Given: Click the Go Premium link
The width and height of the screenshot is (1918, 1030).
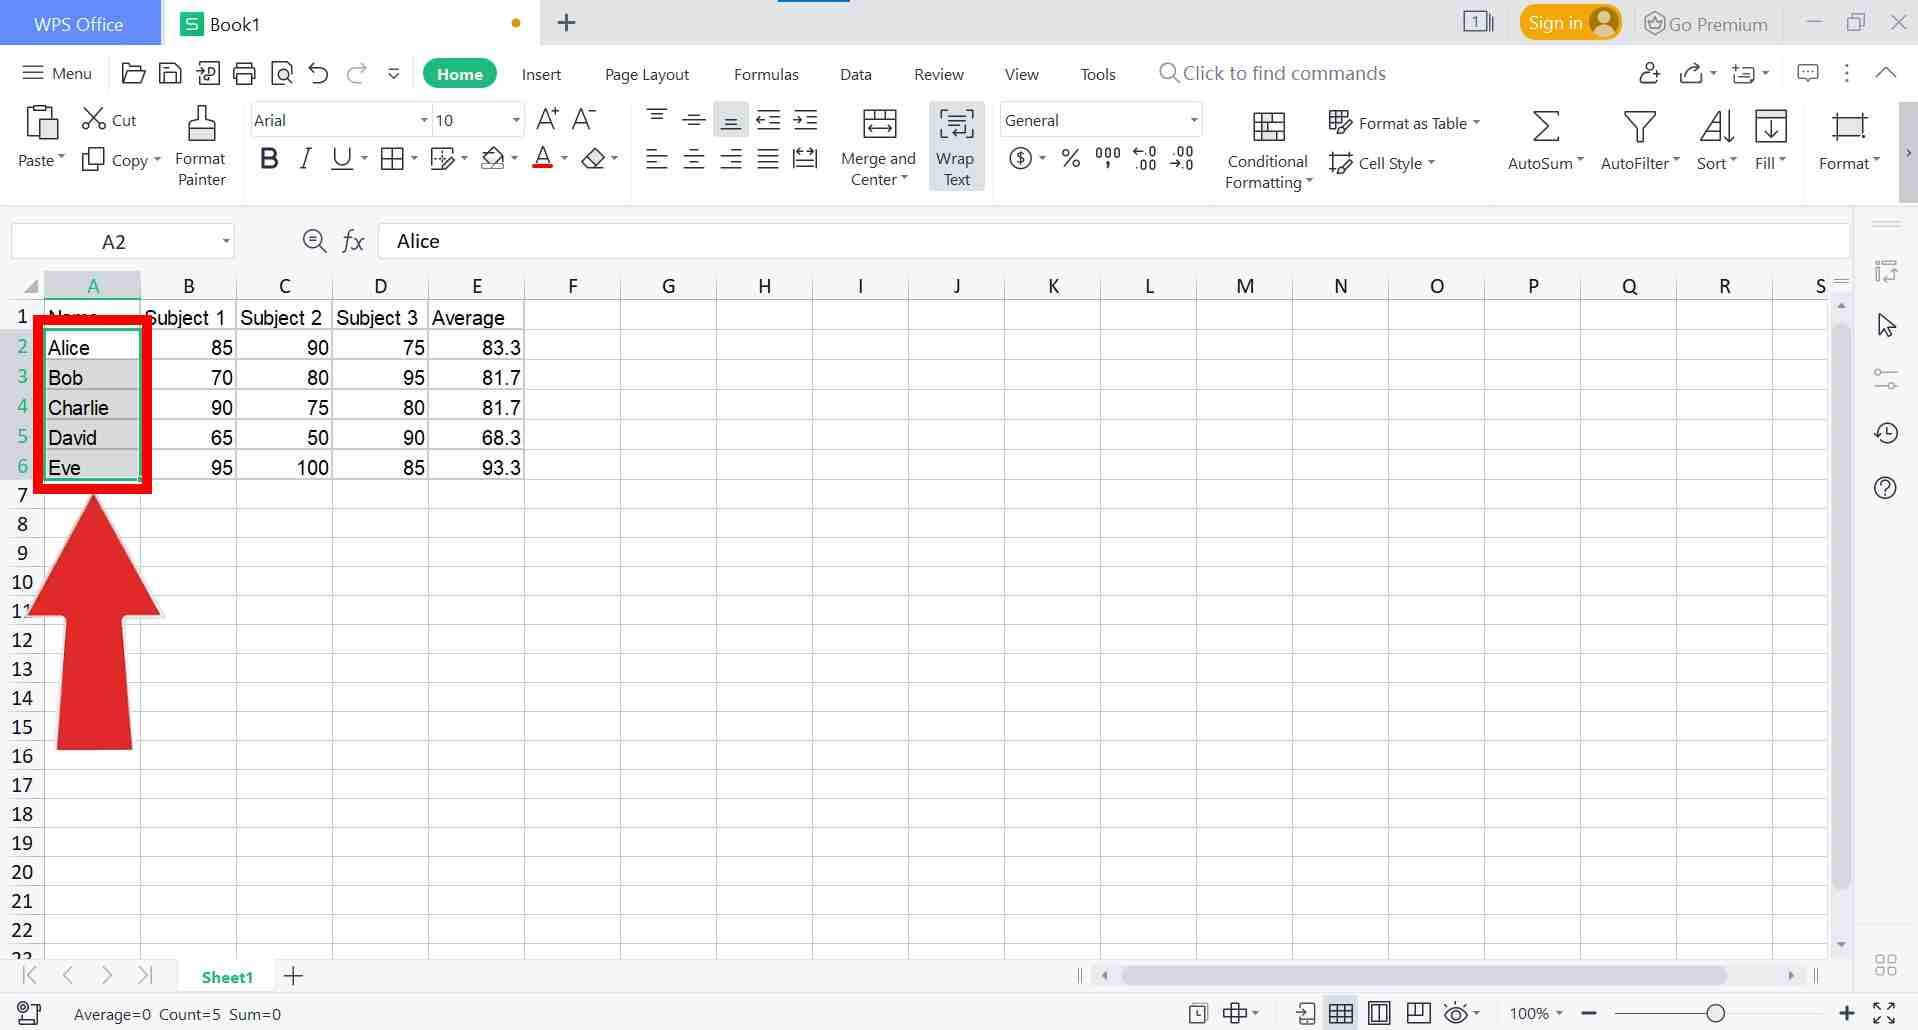Looking at the screenshot, I should (1706, 23).
